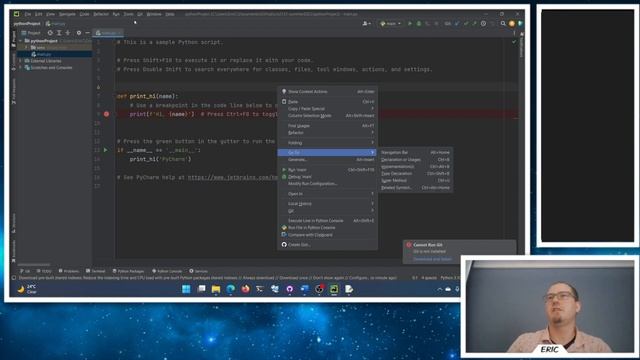Select Scratches and Consoles item
Image resolution: width=640 pixels, height=360 pixels.
[48, 68]
